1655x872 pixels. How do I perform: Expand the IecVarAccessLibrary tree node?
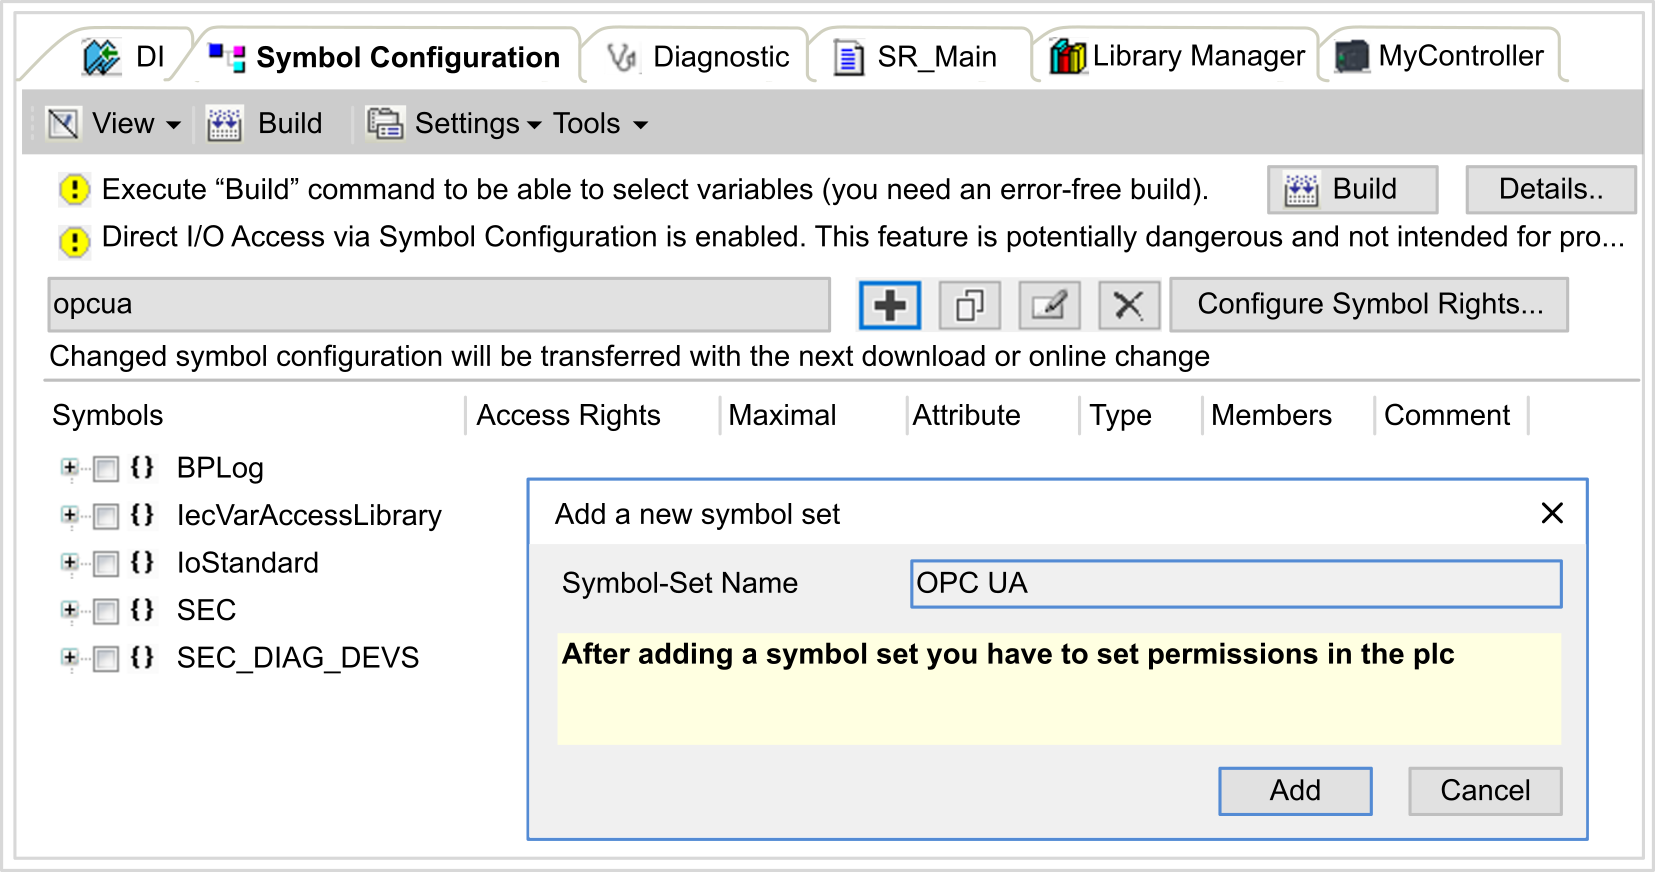69,515
